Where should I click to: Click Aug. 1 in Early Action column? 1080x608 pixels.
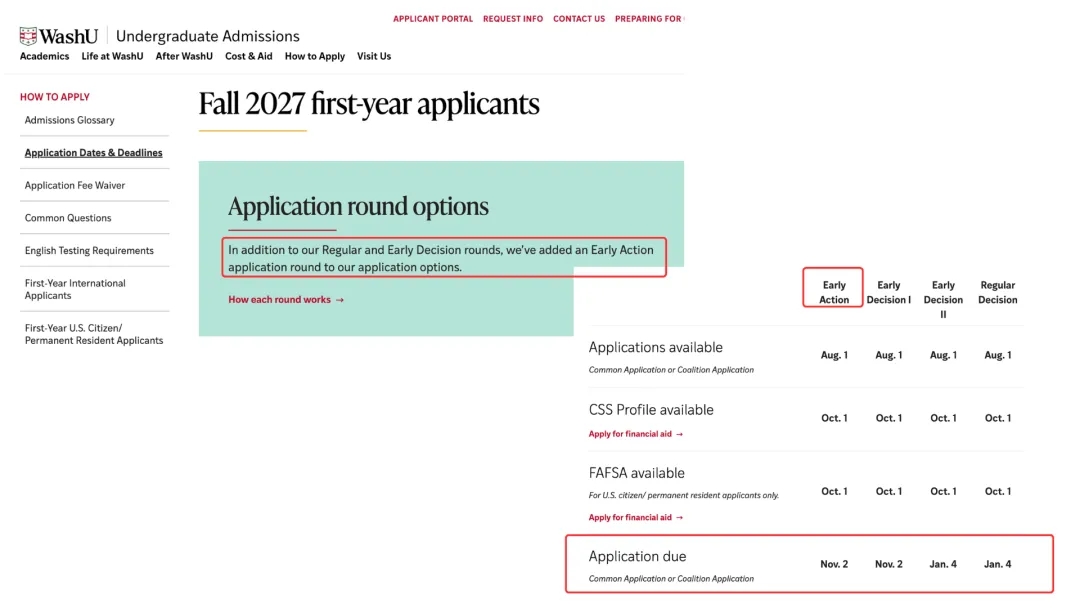pyautogui.click(x=833, y=355)
